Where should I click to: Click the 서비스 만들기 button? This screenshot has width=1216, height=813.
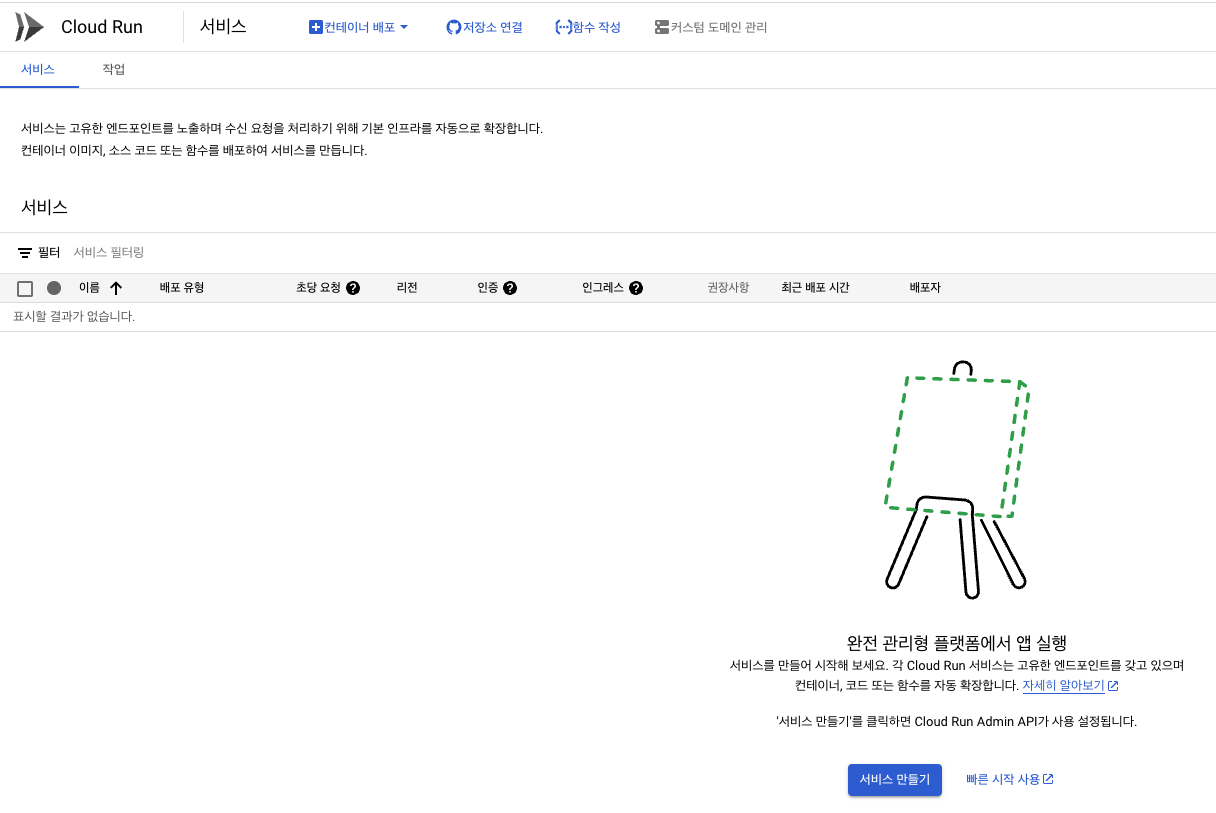coord(895,779)
